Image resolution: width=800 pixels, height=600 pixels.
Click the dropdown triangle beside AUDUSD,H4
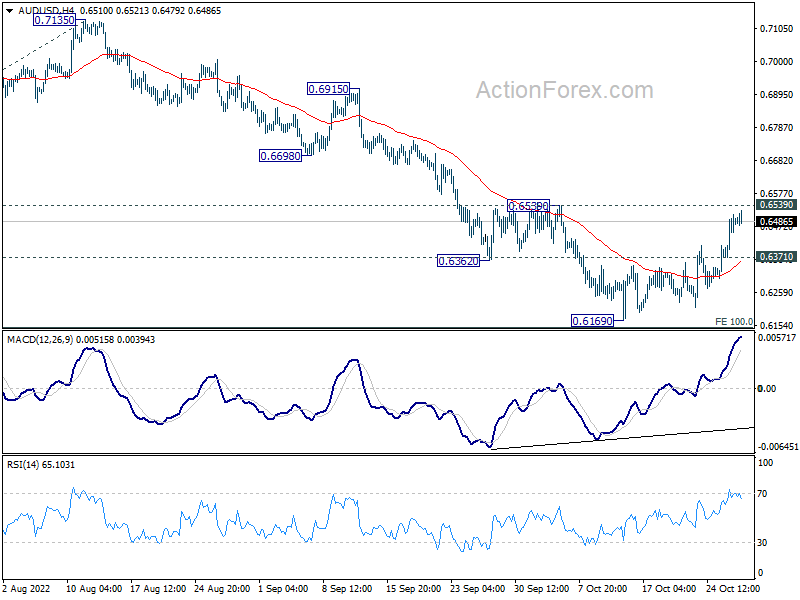tap(10, 11)
